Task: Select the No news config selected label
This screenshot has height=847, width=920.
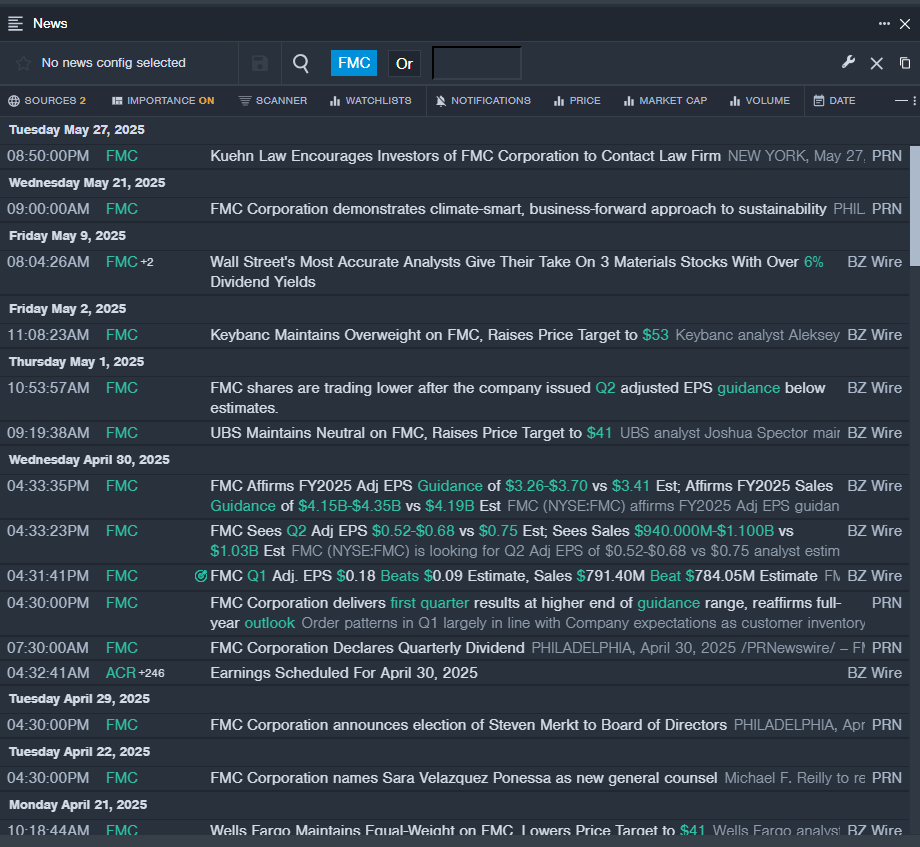Action: point(113,63)
